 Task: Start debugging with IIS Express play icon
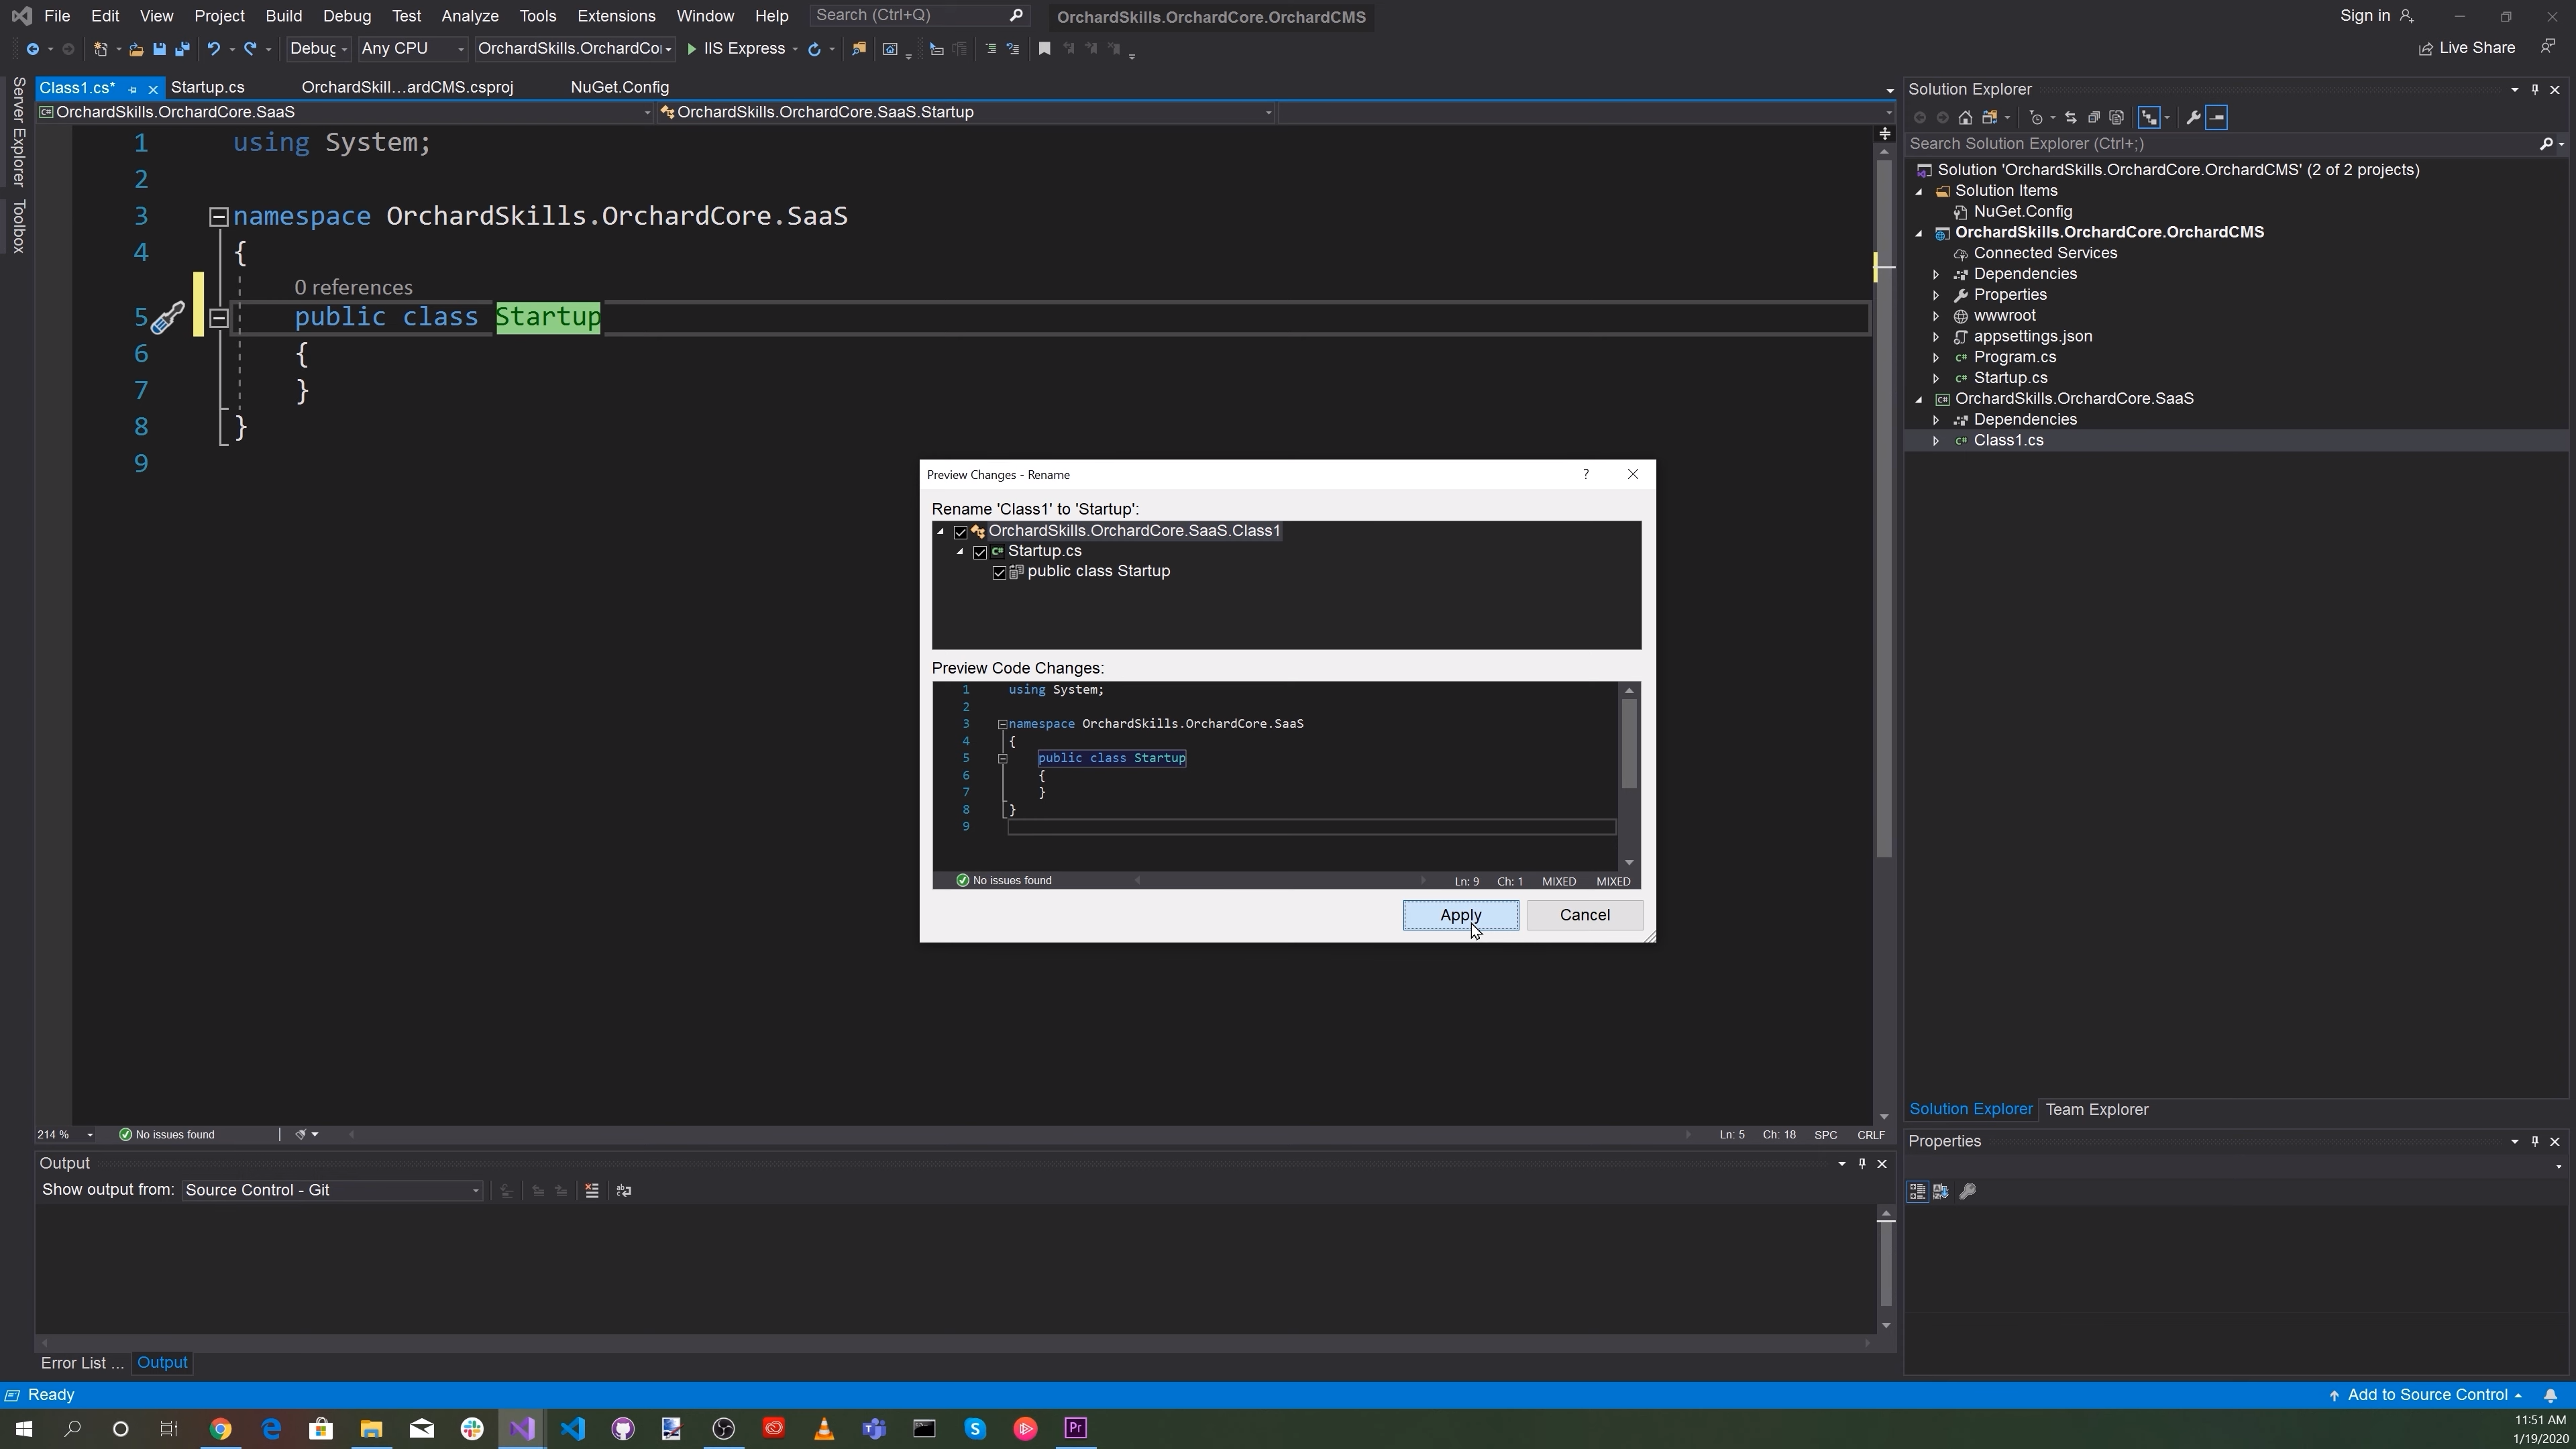coord(691,49)
